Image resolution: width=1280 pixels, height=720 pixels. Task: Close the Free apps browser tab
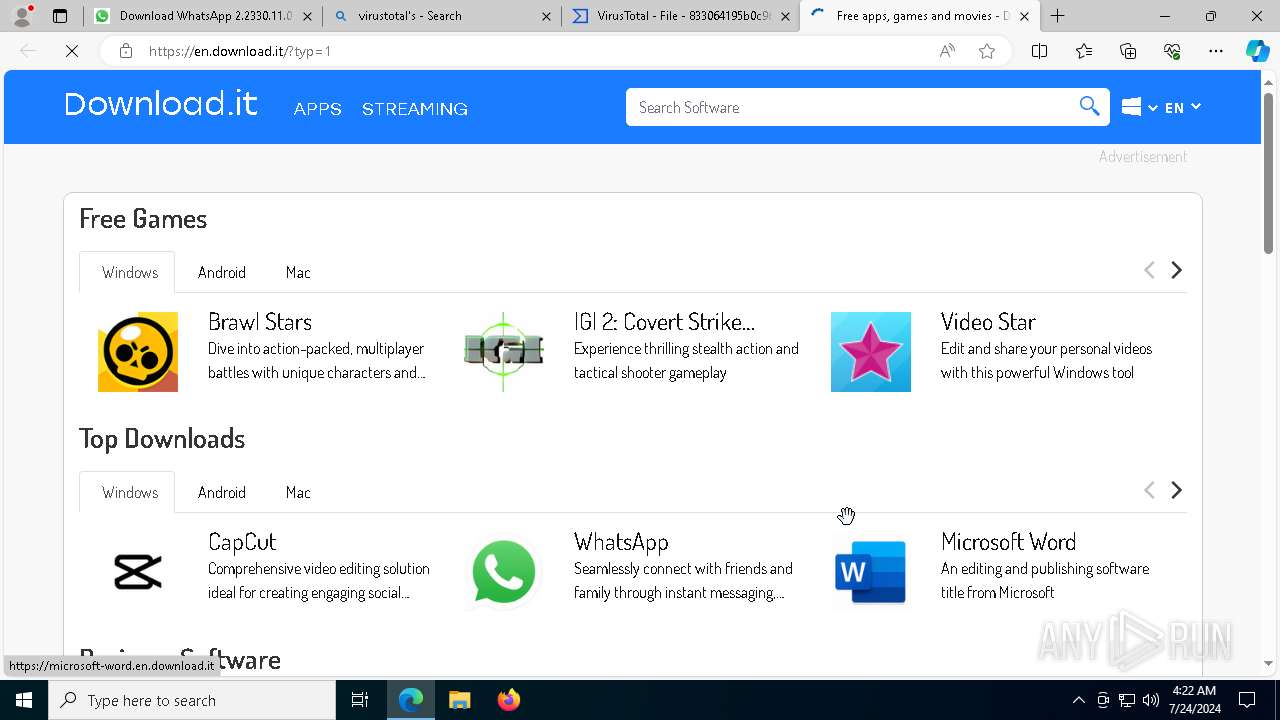(1024, 16)
